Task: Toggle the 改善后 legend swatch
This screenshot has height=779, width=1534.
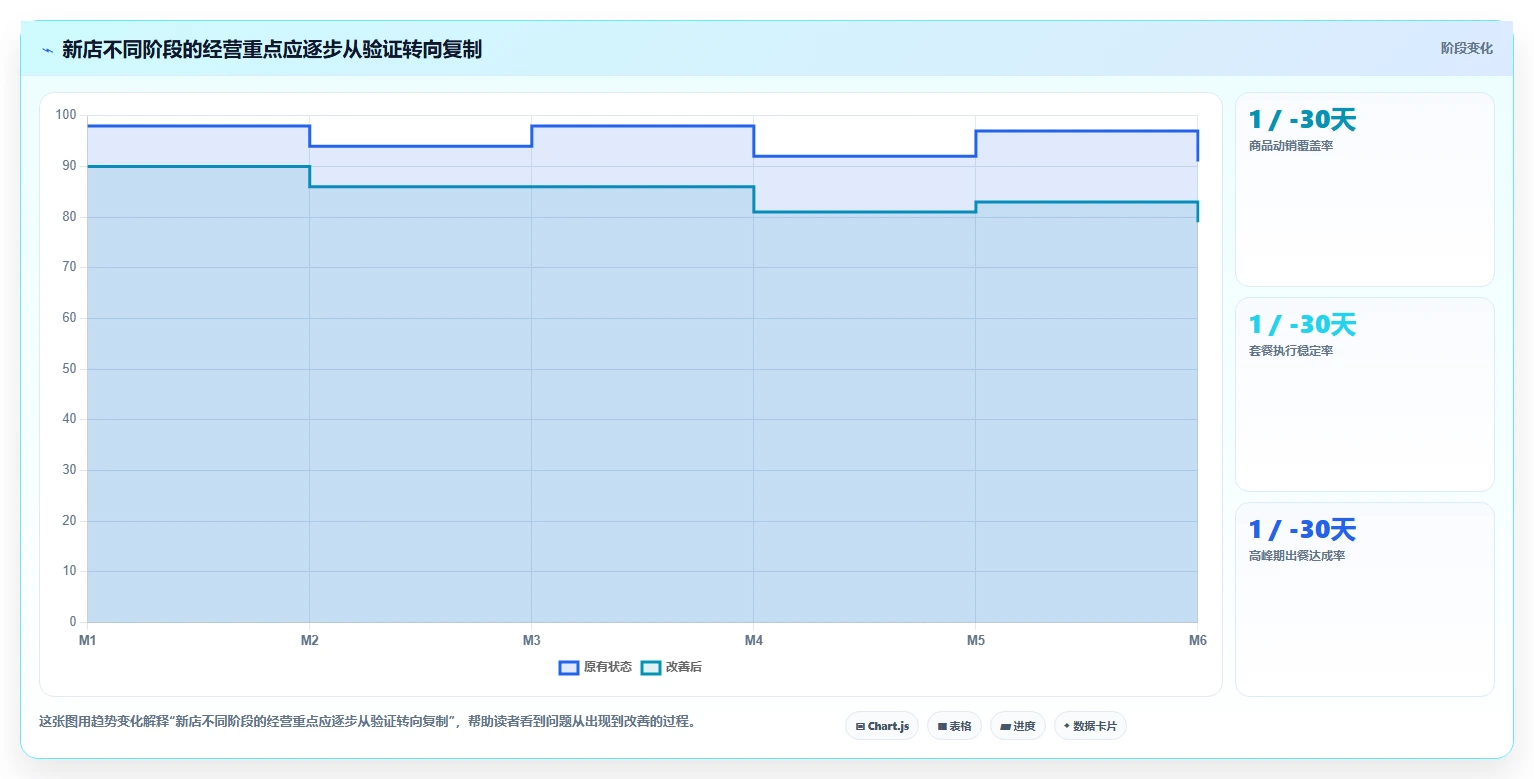Action: click(x=651, y=667)
